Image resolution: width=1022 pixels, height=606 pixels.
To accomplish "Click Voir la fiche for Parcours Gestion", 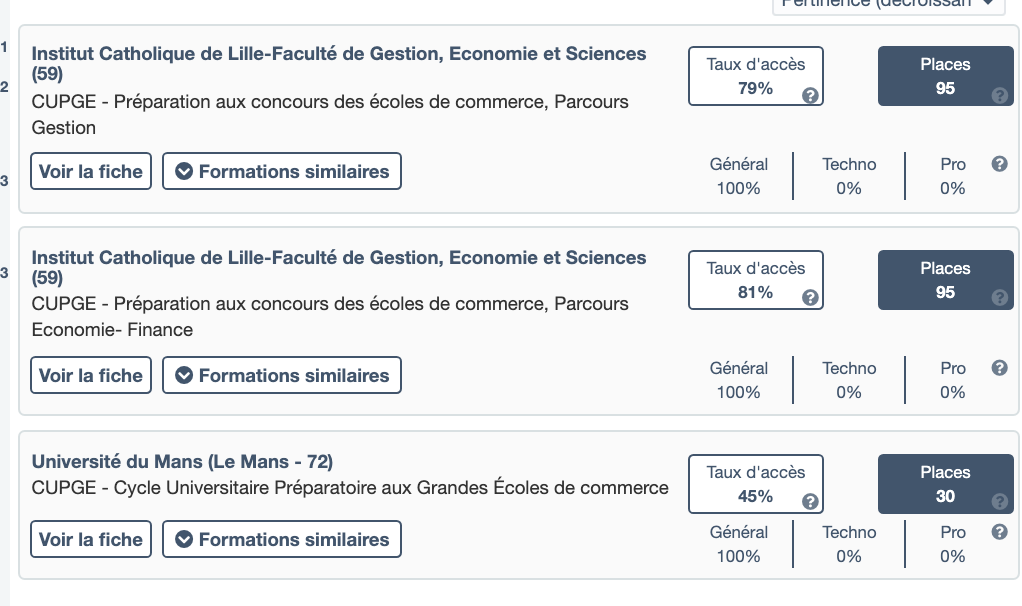I will pos(91,171).
